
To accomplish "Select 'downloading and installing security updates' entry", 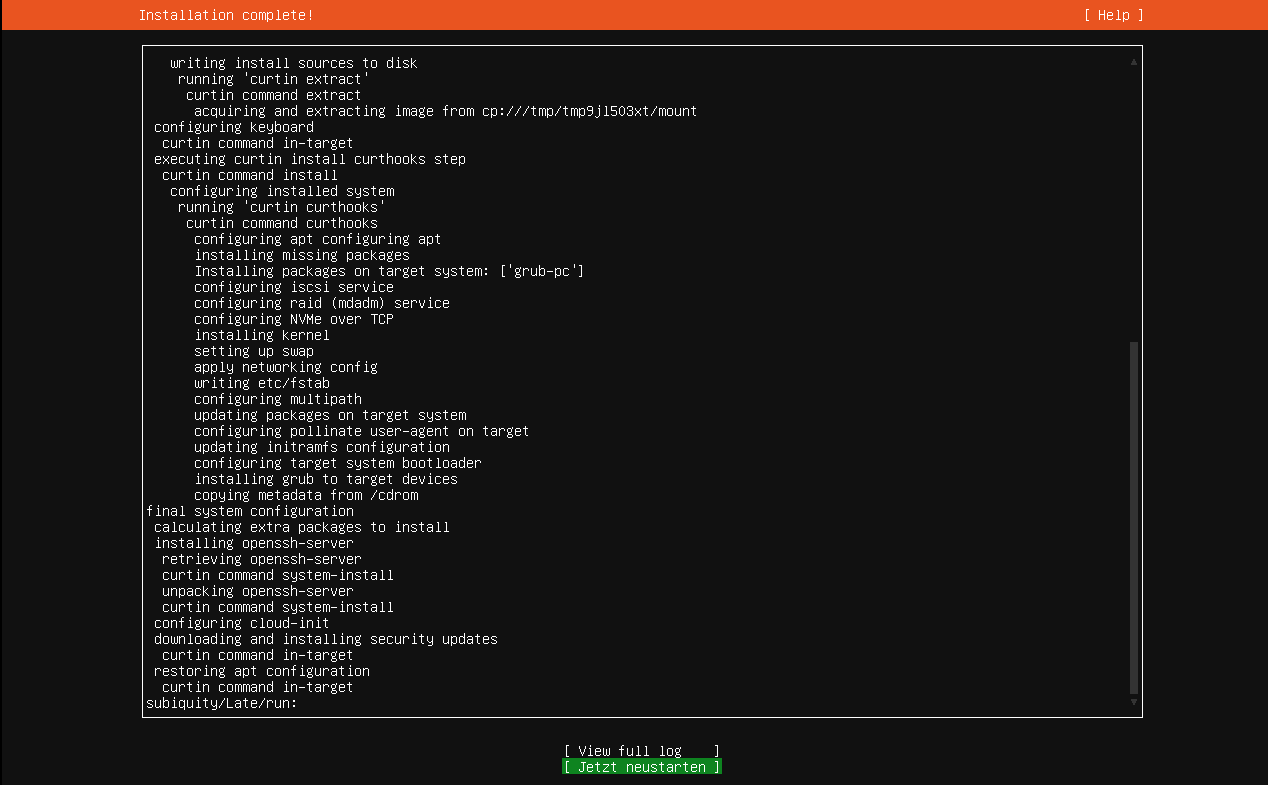I will (326, 638).
